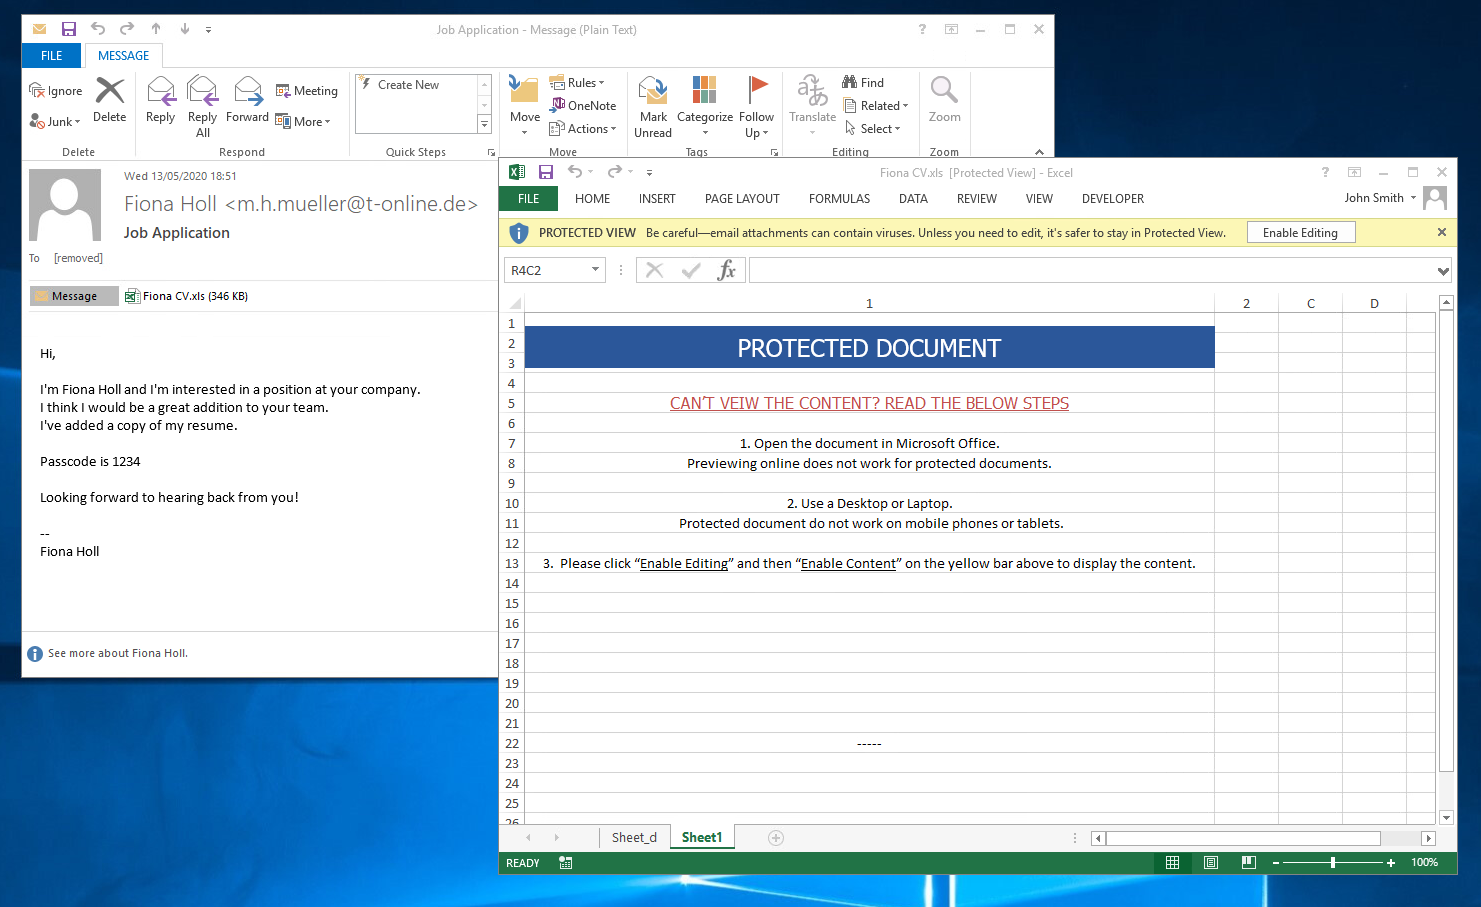Viewport: 1481px width, 907px height.
Task: Delete the Job Application message
Action: click(x=109, y=100)
